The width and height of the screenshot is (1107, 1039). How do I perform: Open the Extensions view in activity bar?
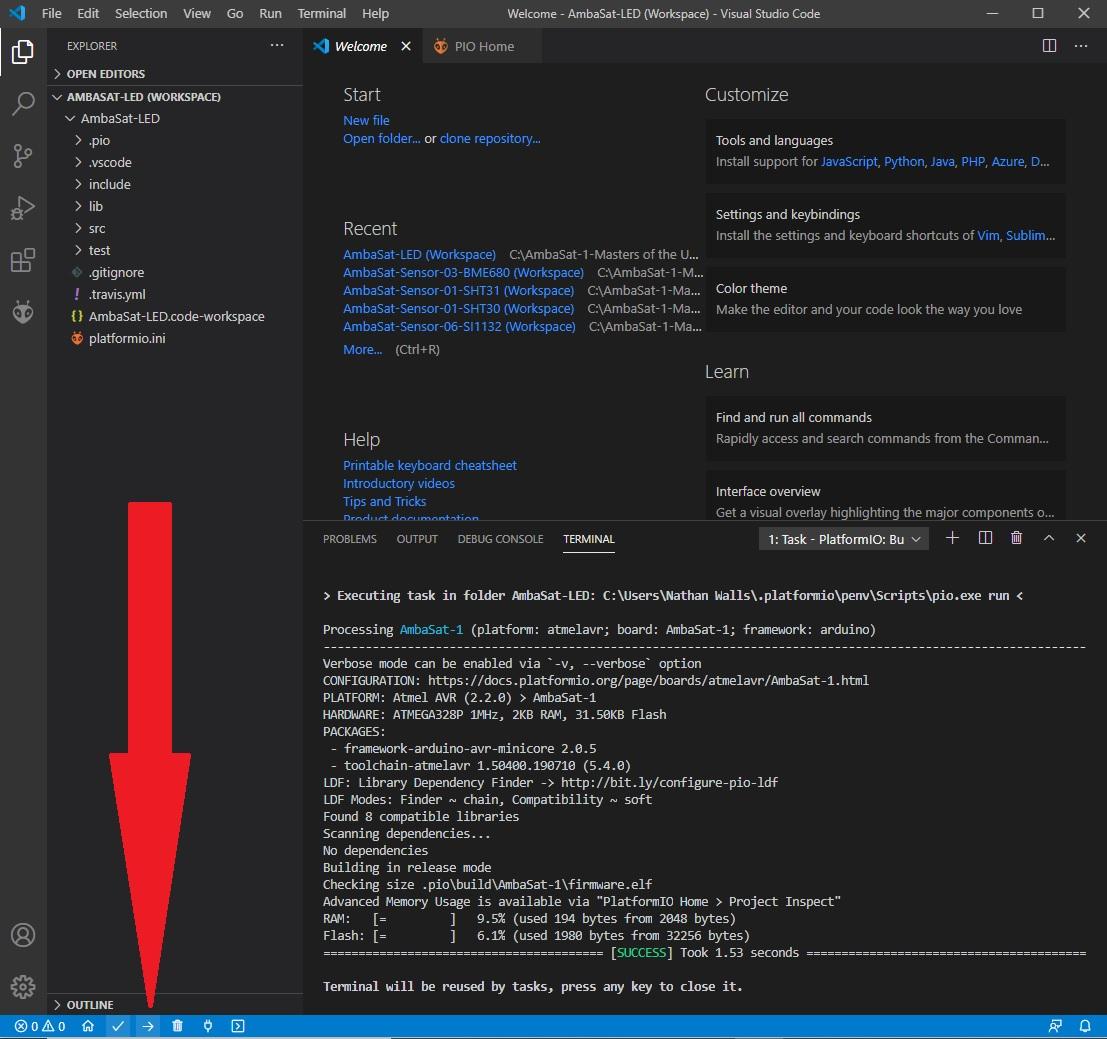pos(22,261)
